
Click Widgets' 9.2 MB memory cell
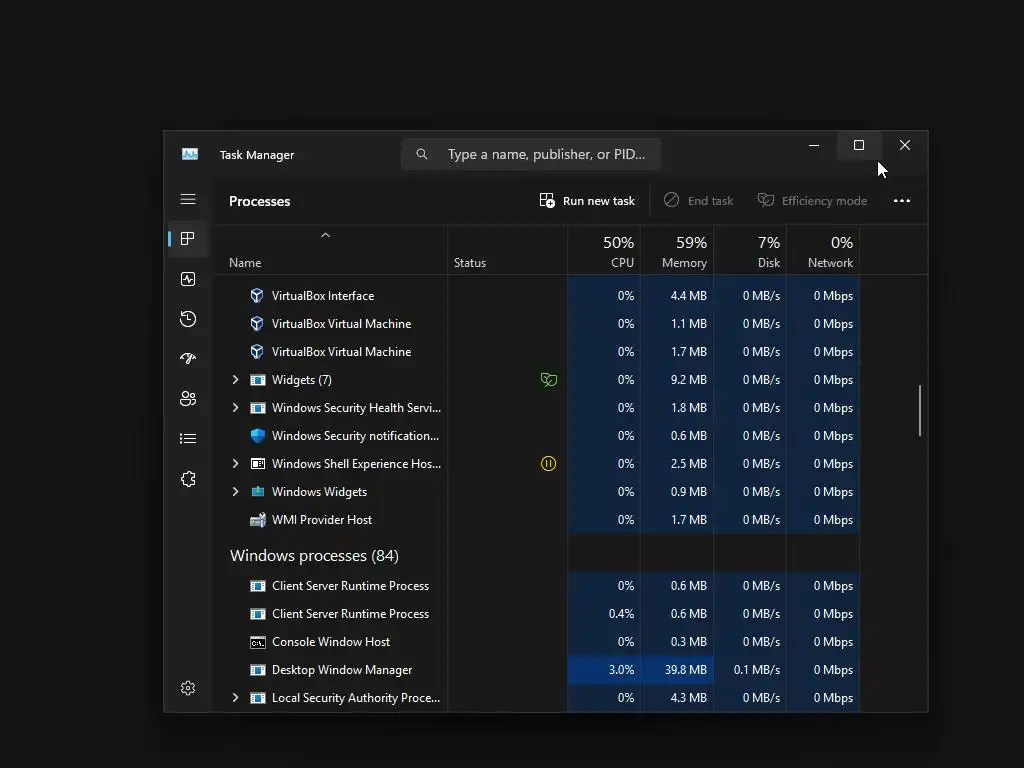[677, 379]
